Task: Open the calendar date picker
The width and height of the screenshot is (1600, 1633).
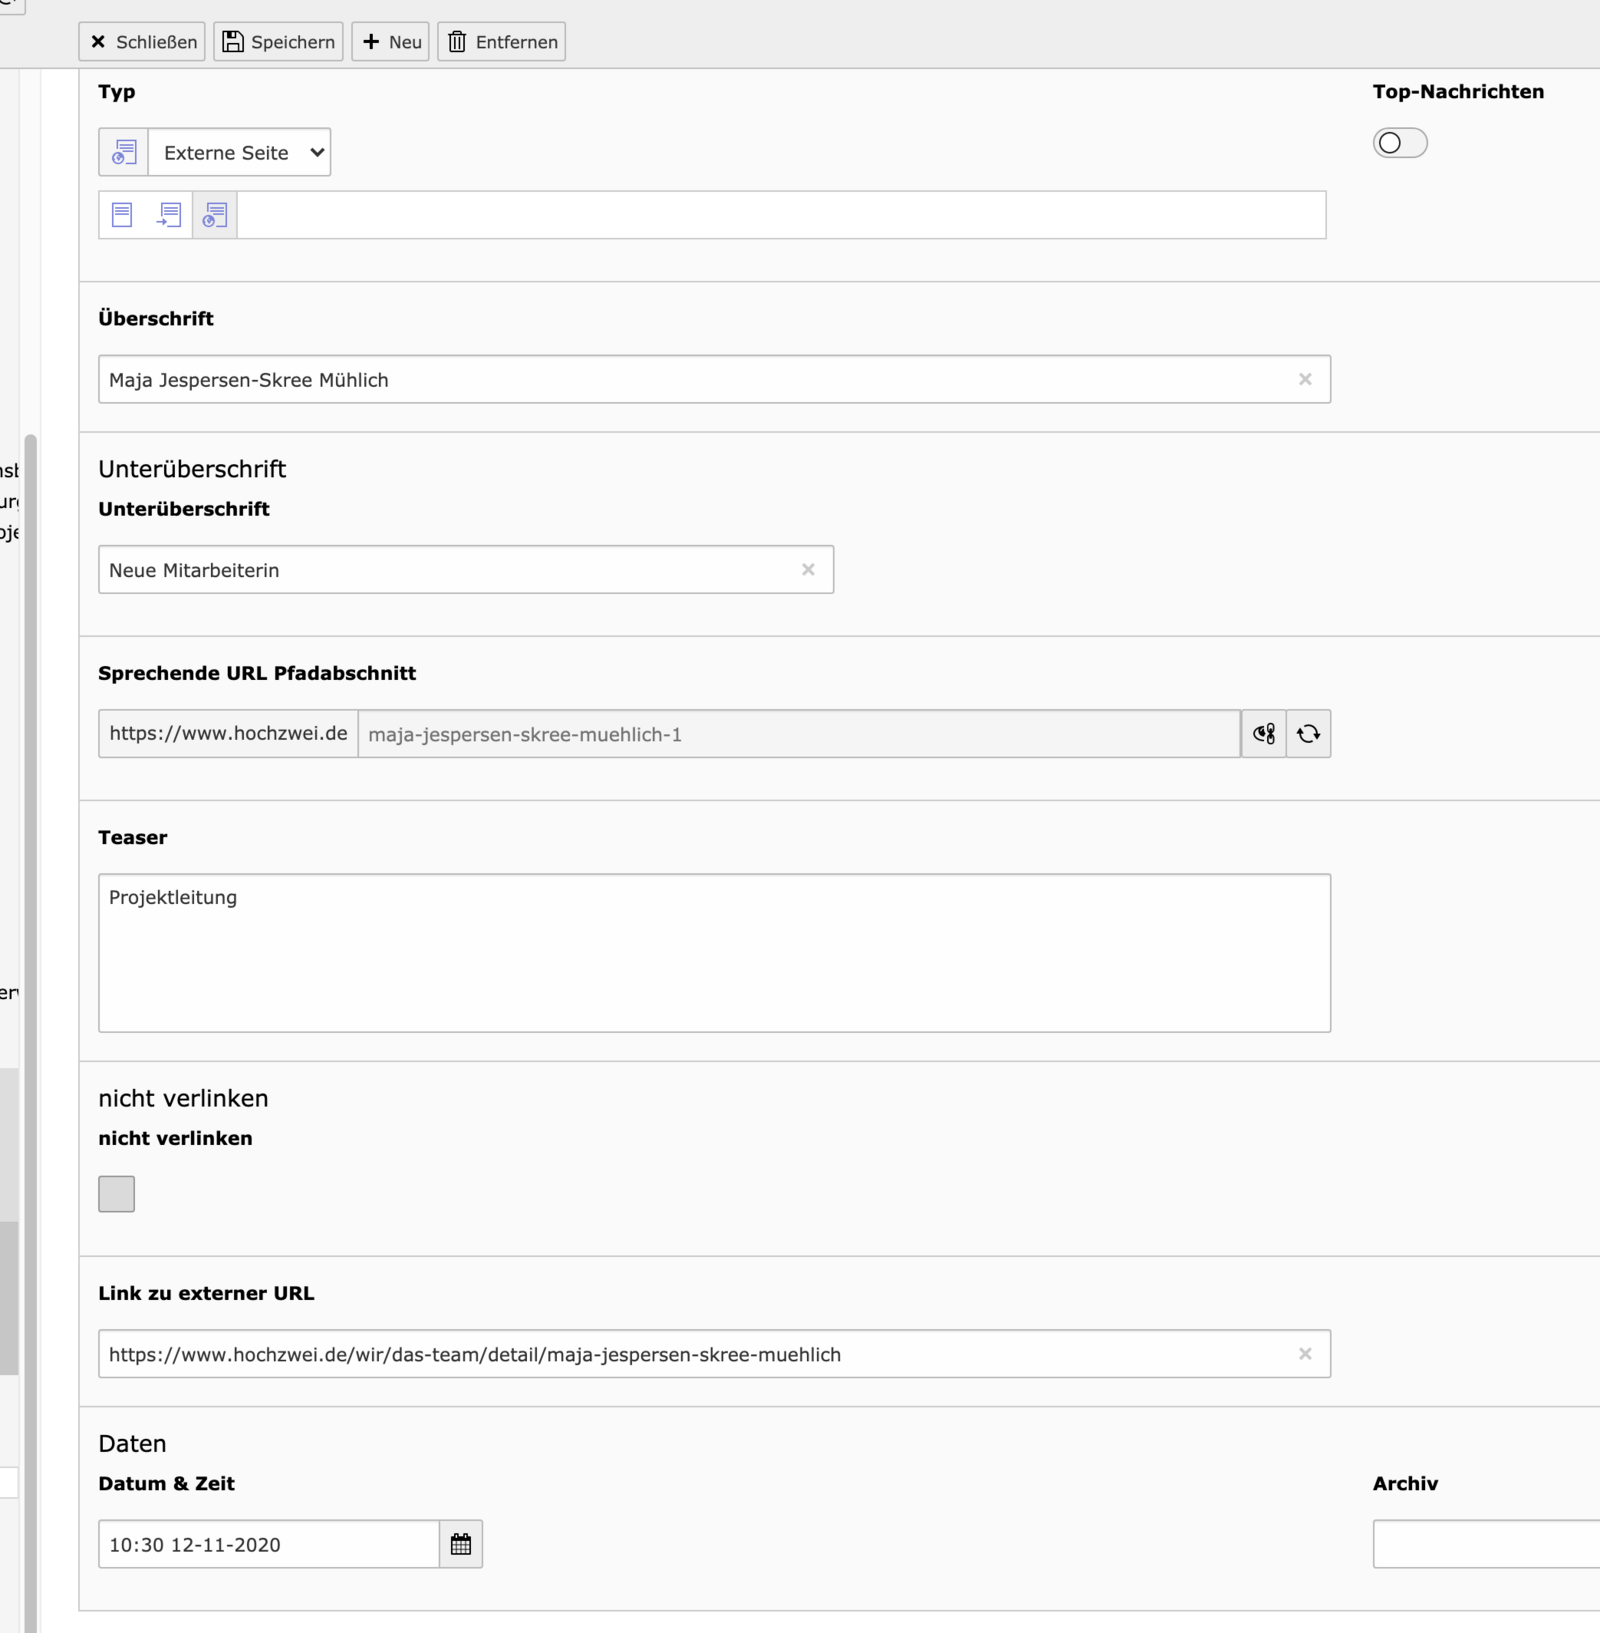Action: point(461,1544)
